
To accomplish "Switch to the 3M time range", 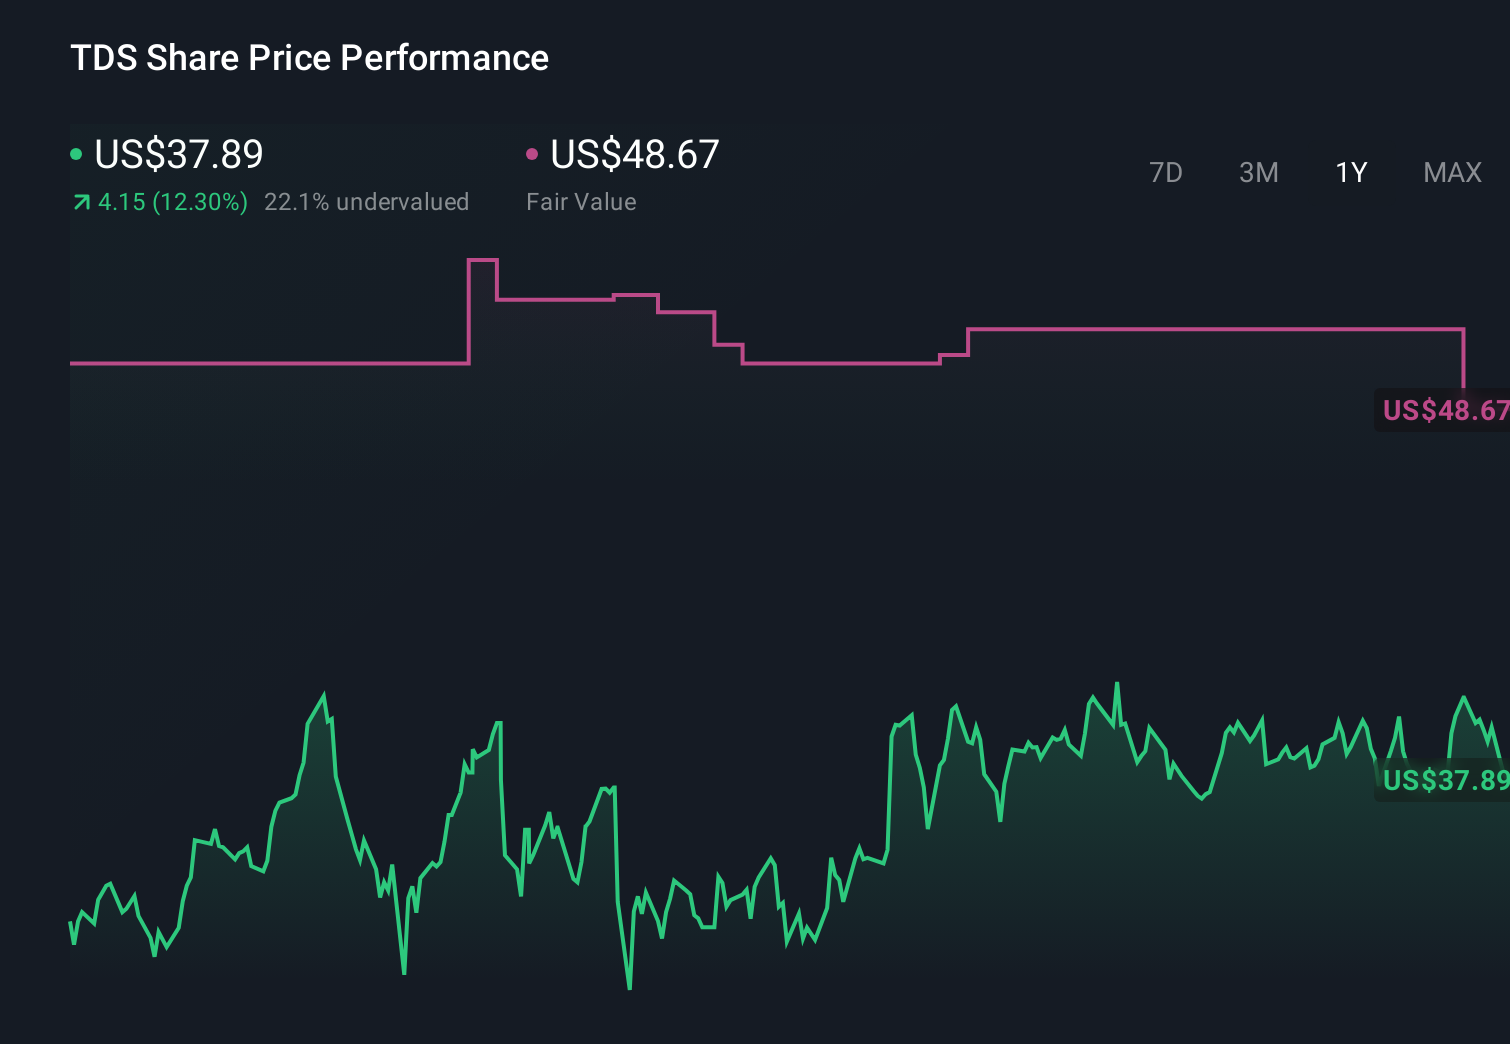I will click(1258, 172).
